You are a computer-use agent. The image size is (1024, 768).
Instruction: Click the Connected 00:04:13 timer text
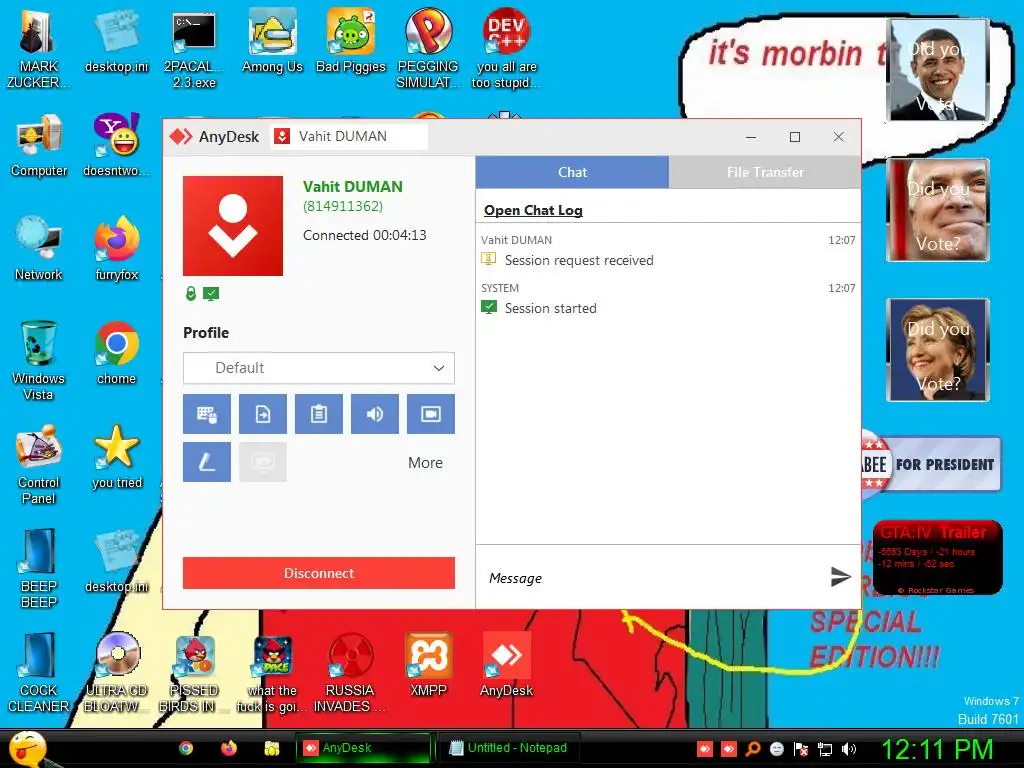coord(364,235)
